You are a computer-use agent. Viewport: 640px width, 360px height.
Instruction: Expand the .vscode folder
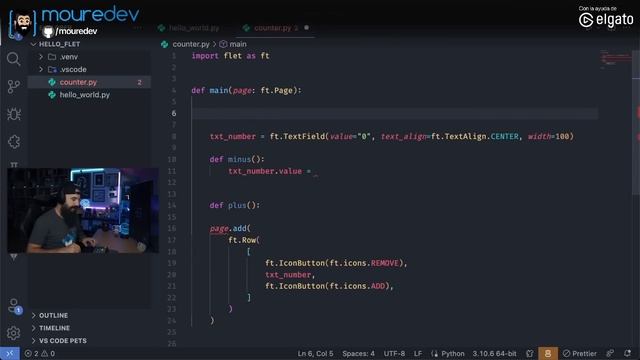[41, 69]
